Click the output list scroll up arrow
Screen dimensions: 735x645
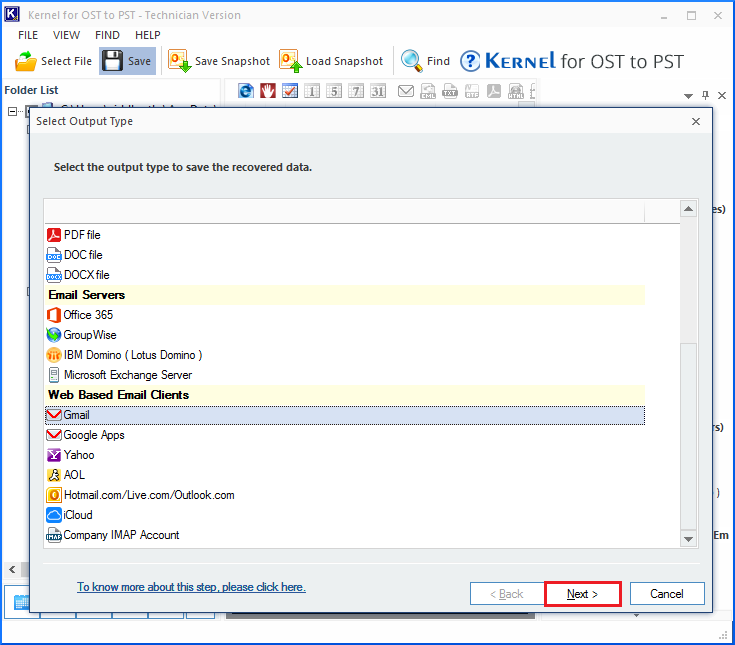click(688, 209)
